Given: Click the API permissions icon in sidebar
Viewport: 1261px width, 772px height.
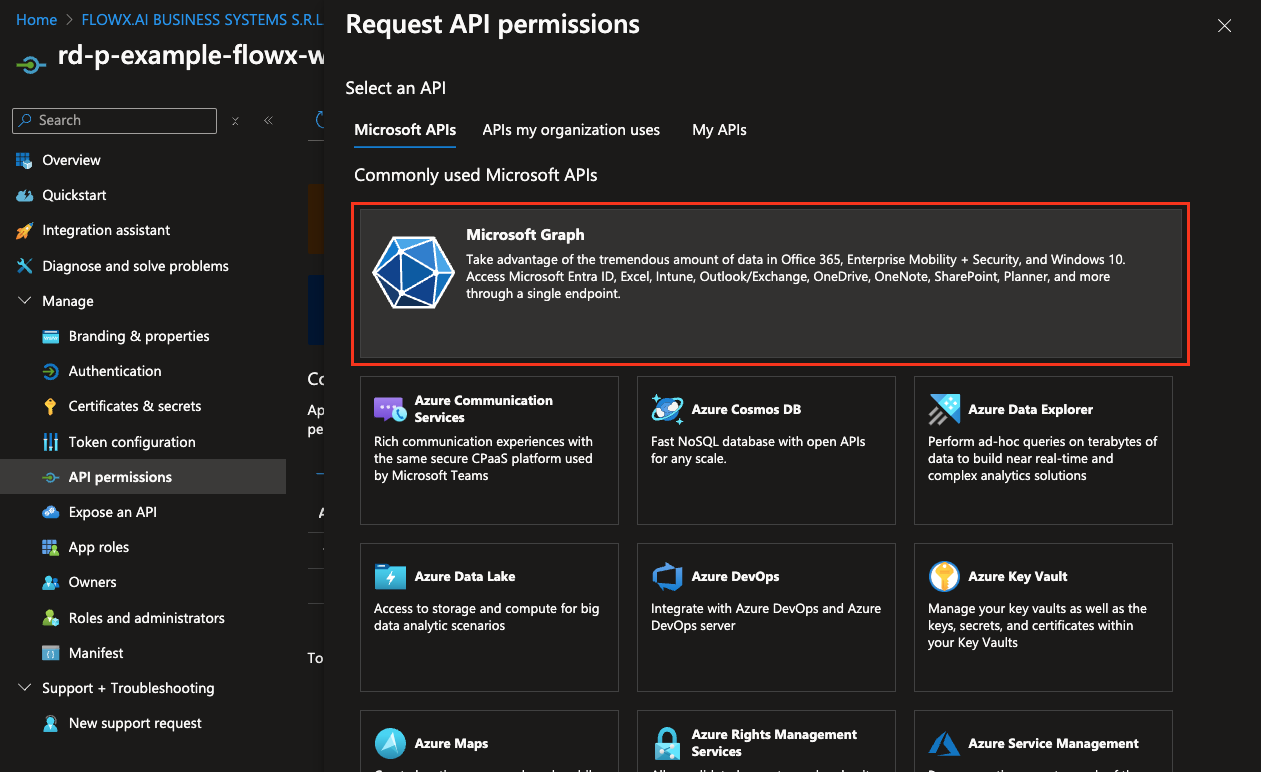Looking at the screenshot, I should [50, 477].
